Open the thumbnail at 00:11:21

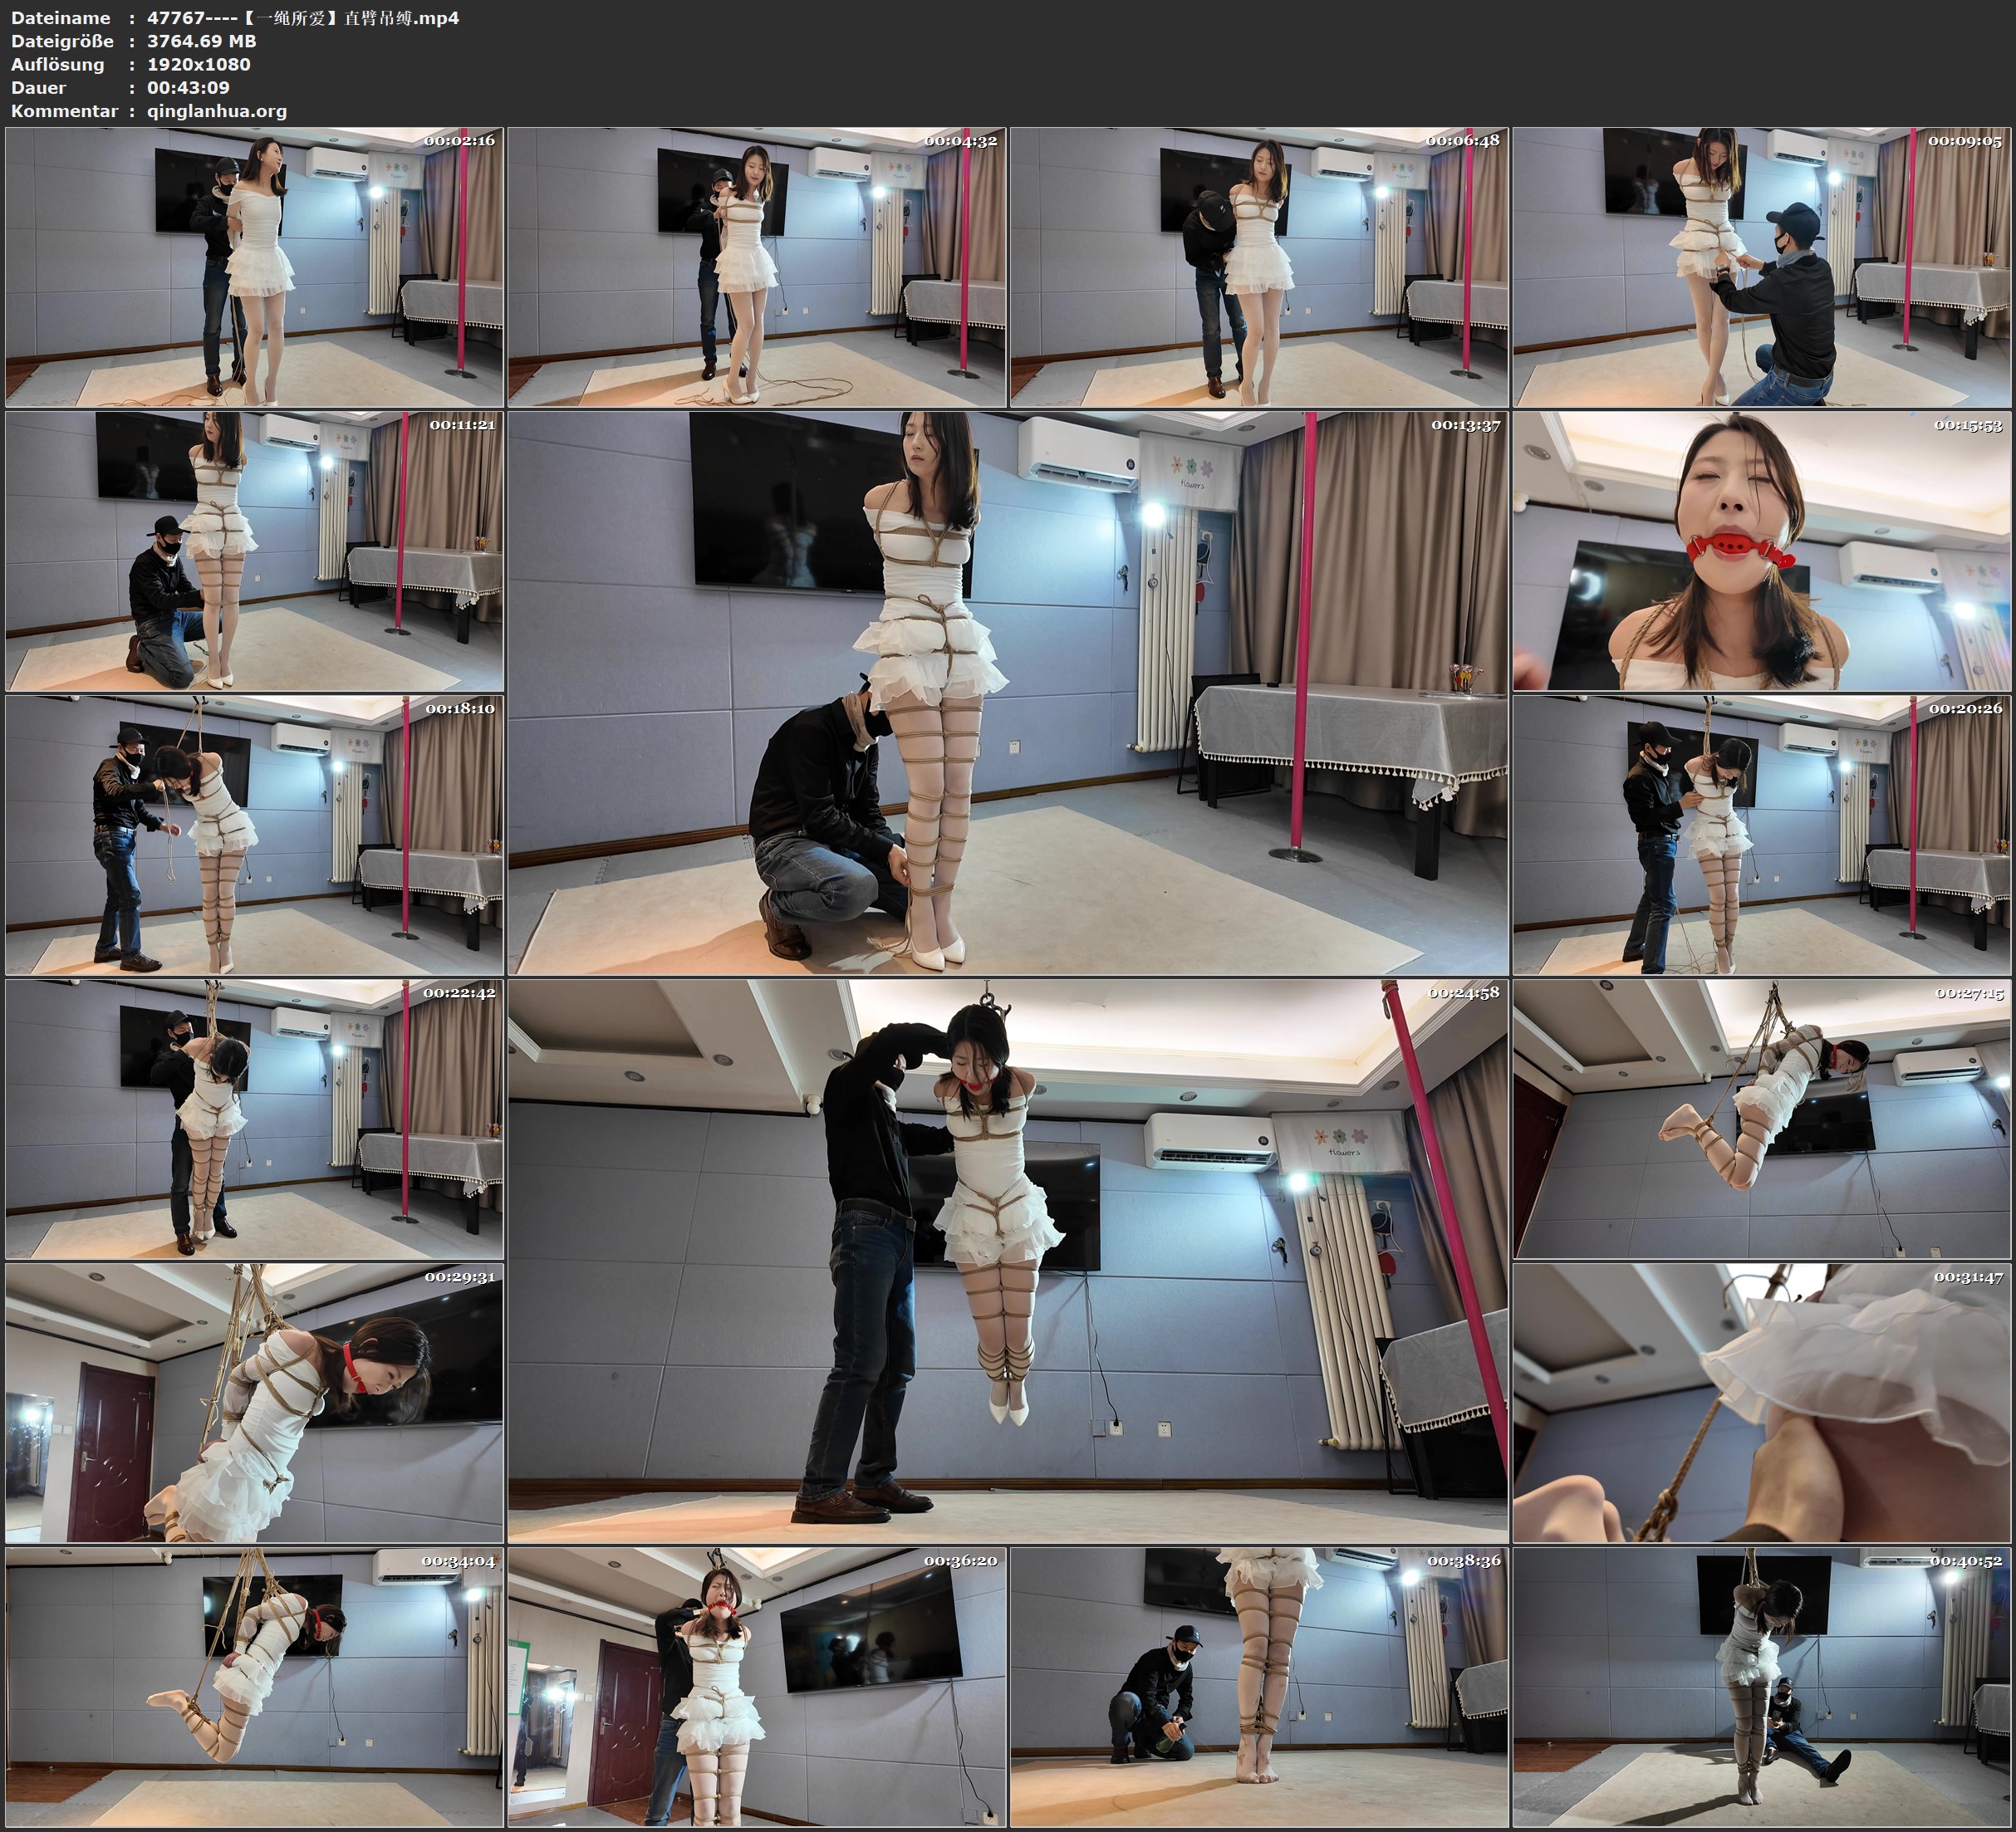point(254,551)
